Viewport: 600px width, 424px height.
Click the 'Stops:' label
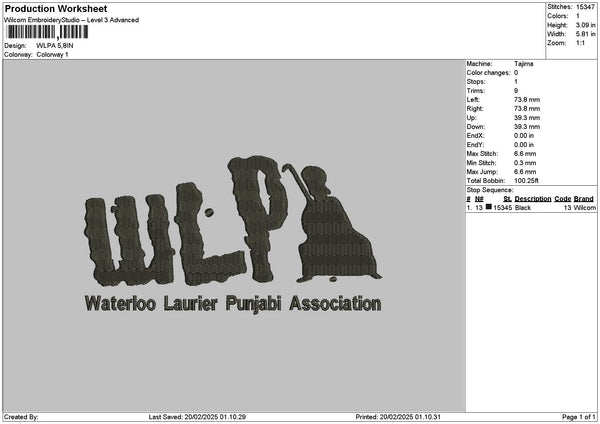point(476,82)
